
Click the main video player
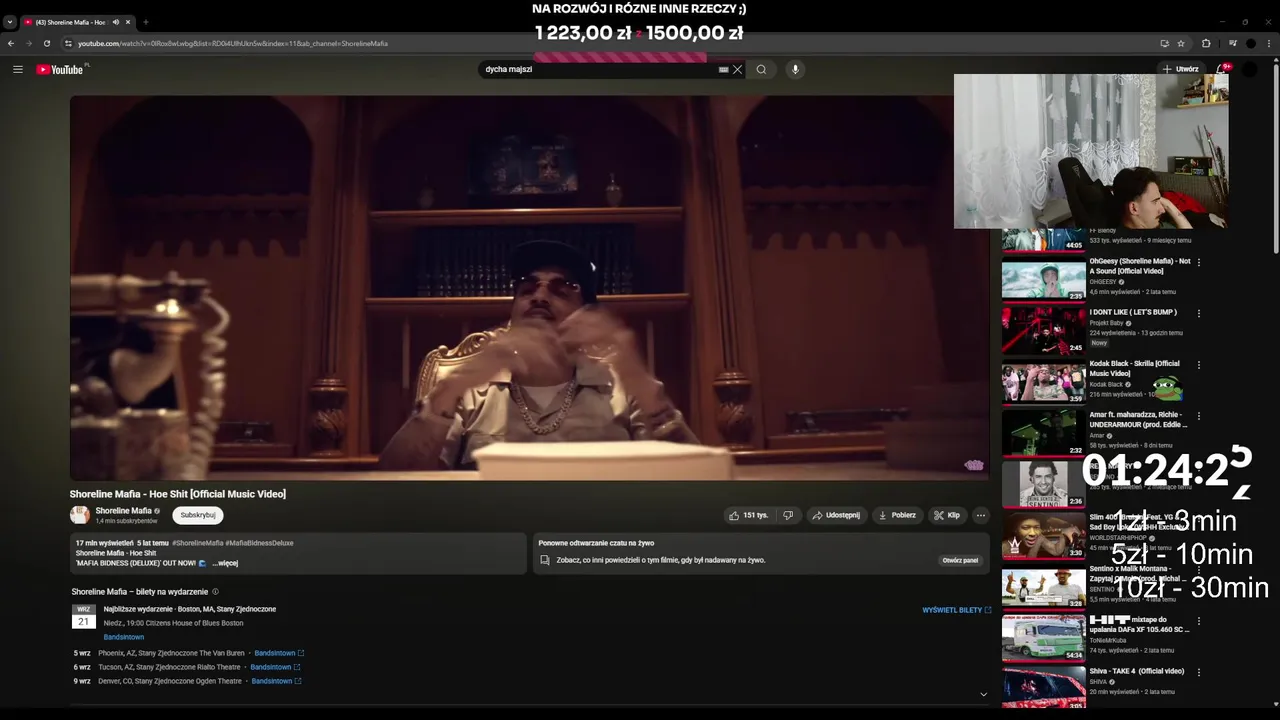tap(529, 288)
